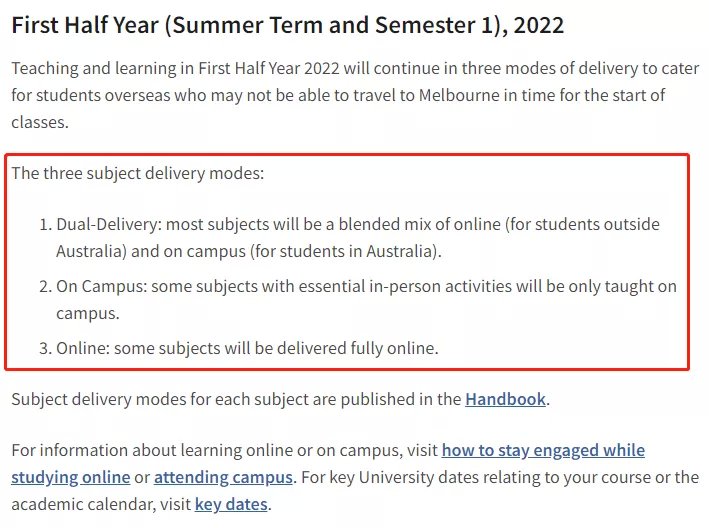The height and width of the screenshot is (528, 709).
Task: Click the 'Teaching and learning' intro paragraph
Action: click(x=355, y=95)
